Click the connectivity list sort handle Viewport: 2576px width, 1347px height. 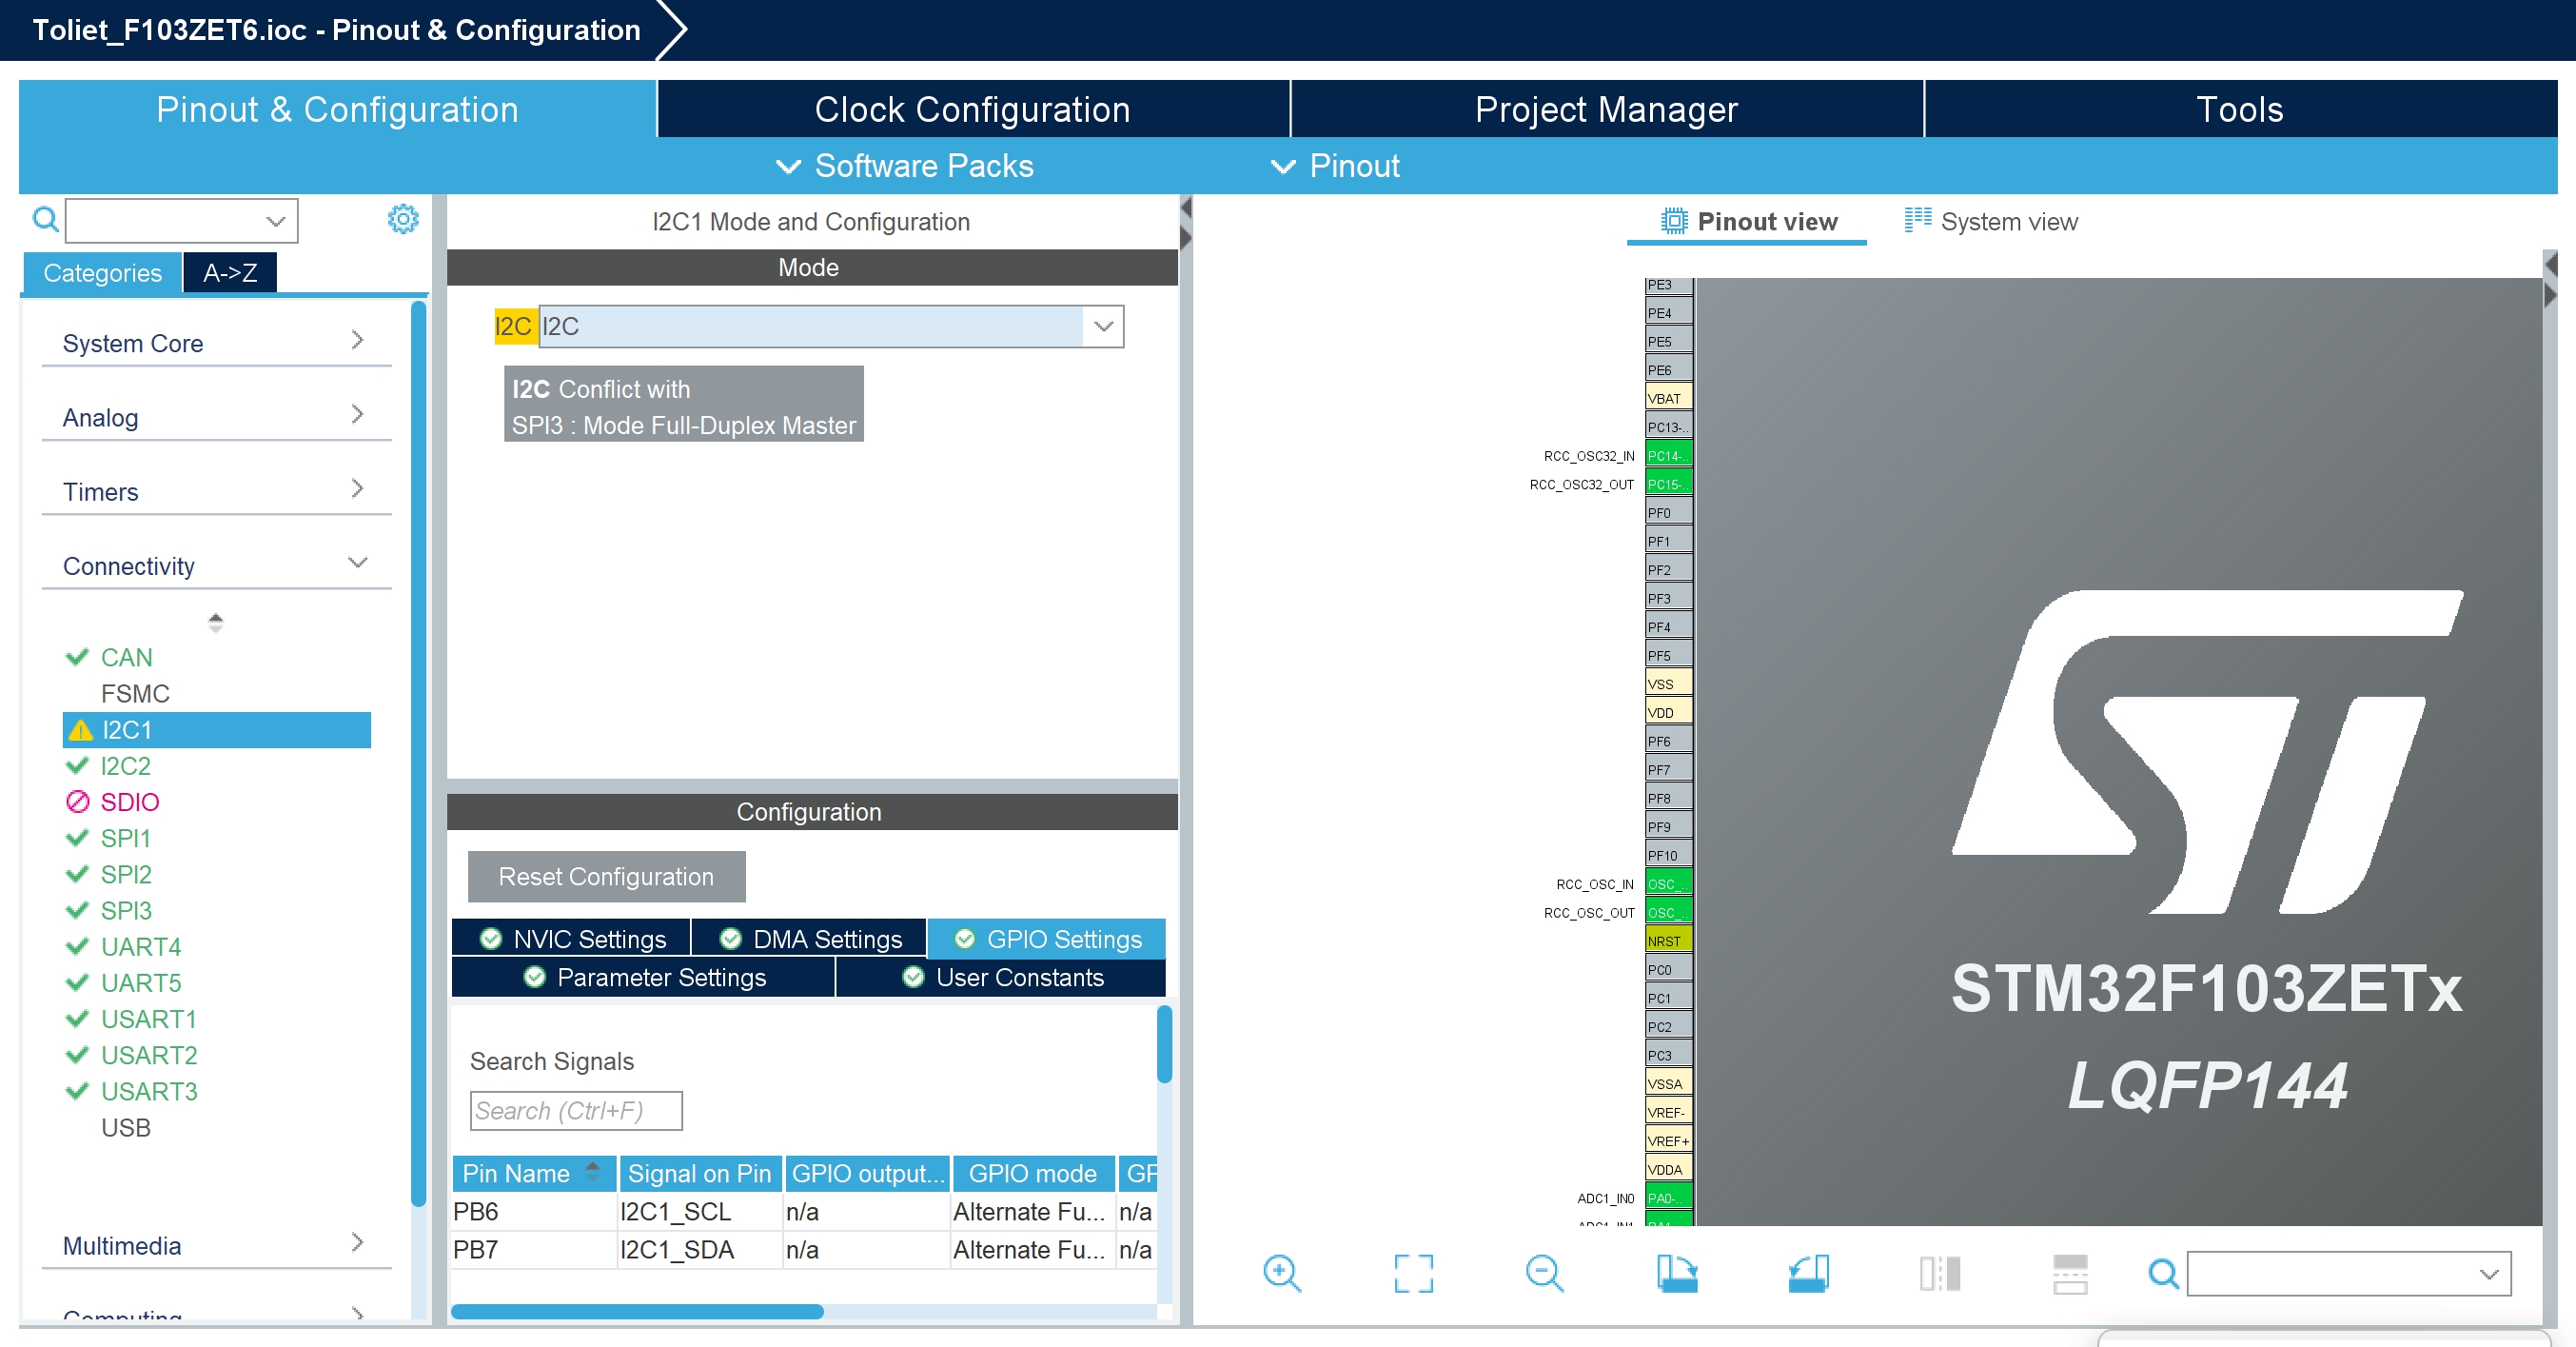tap(215, 622)
